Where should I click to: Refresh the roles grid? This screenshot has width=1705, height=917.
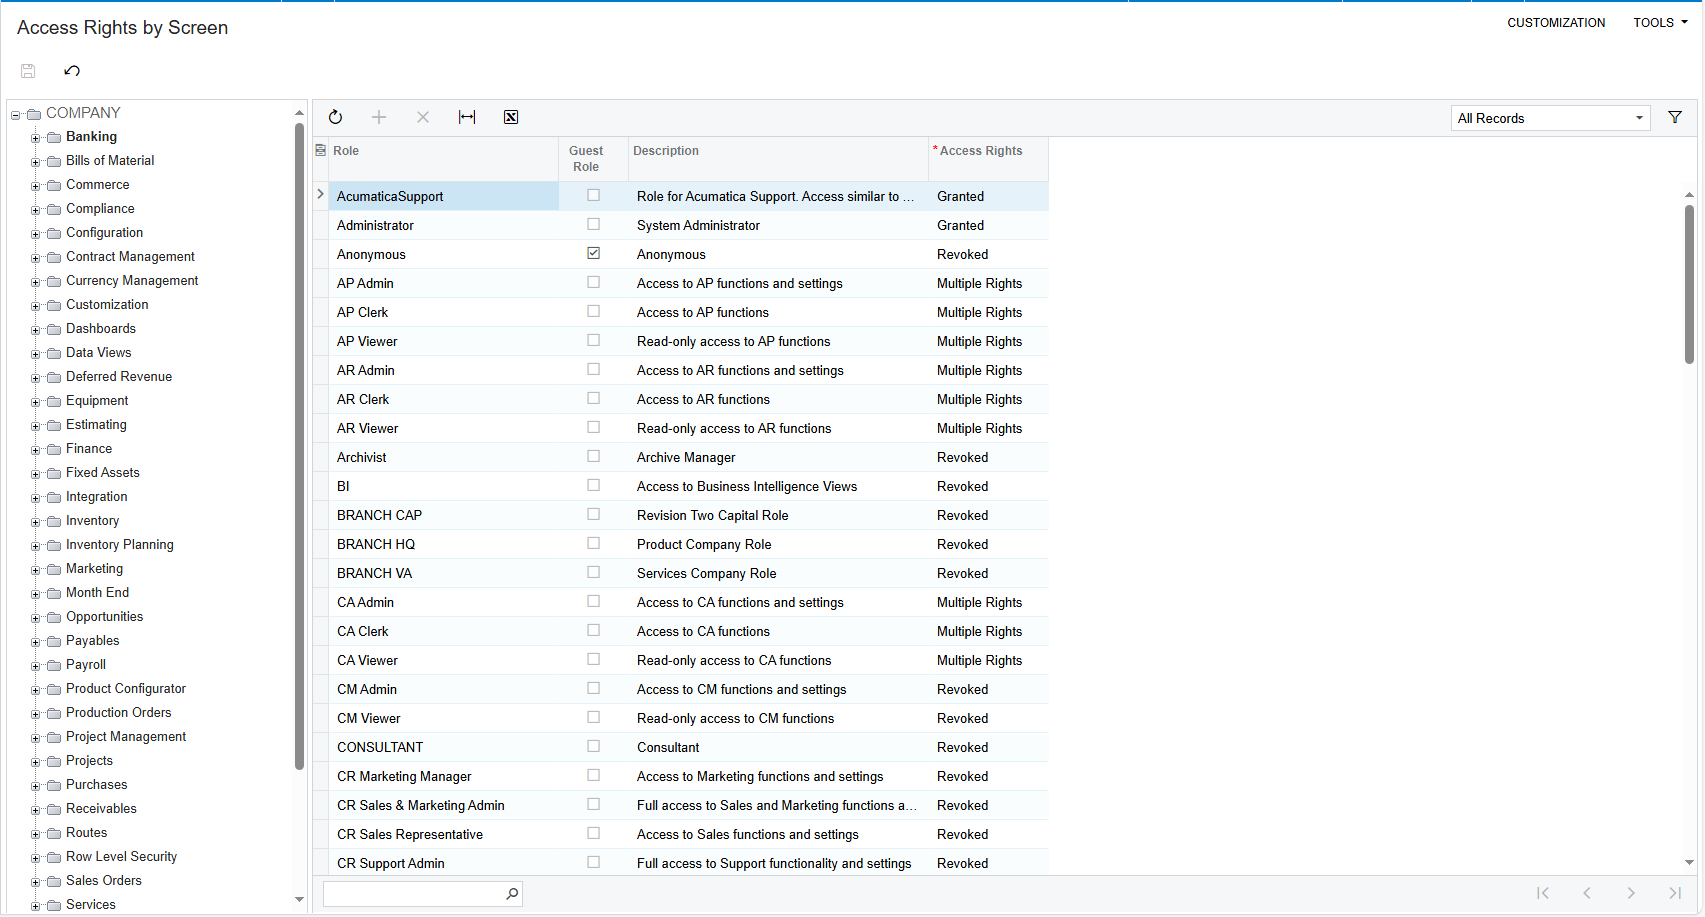click(x=336, y=117)
